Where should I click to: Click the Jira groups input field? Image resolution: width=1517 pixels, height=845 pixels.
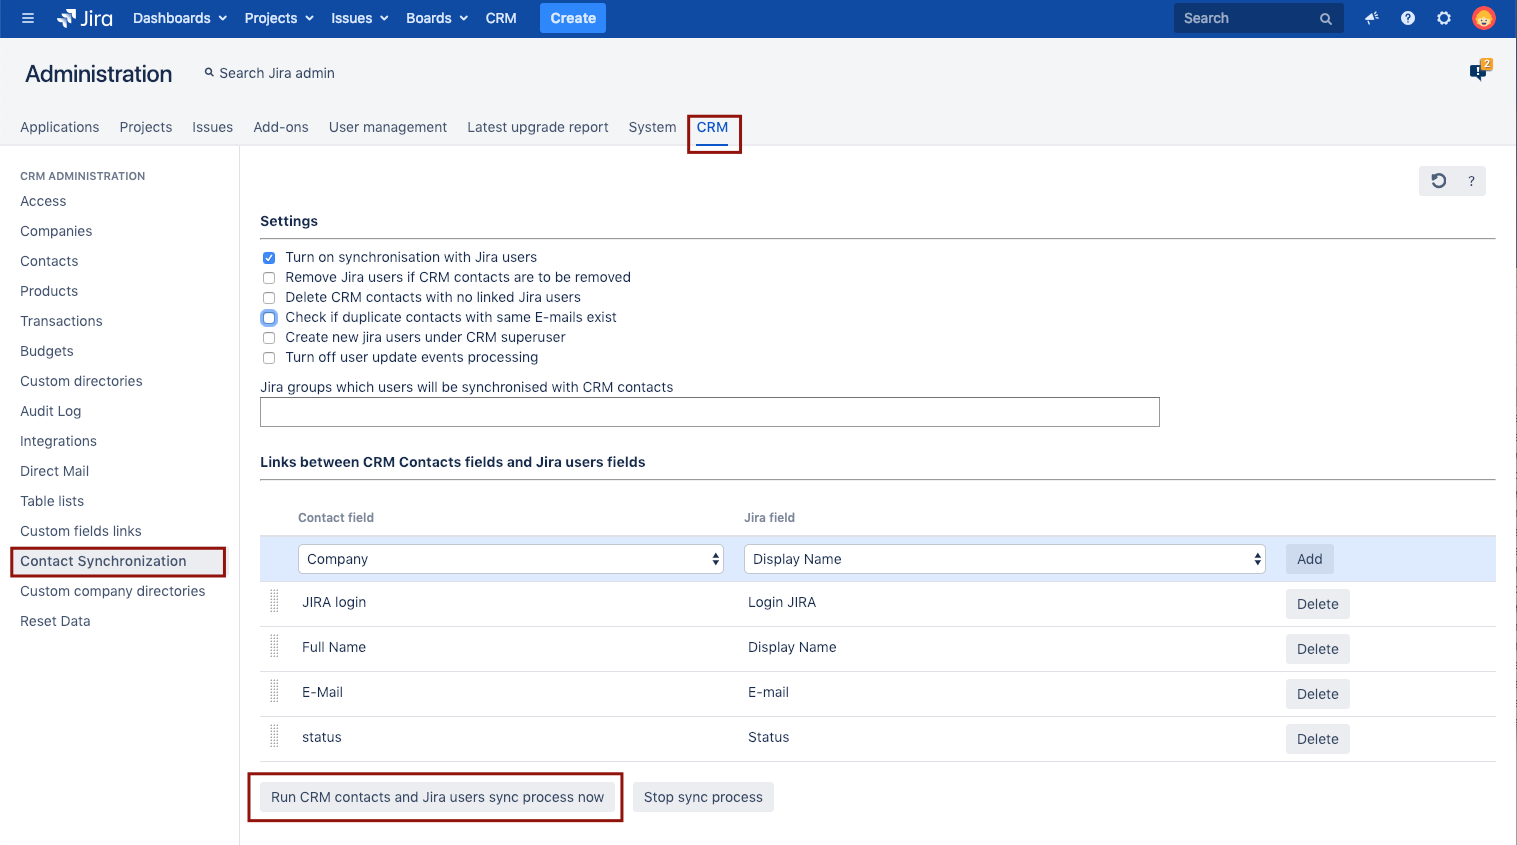click(x=709, y=412)
